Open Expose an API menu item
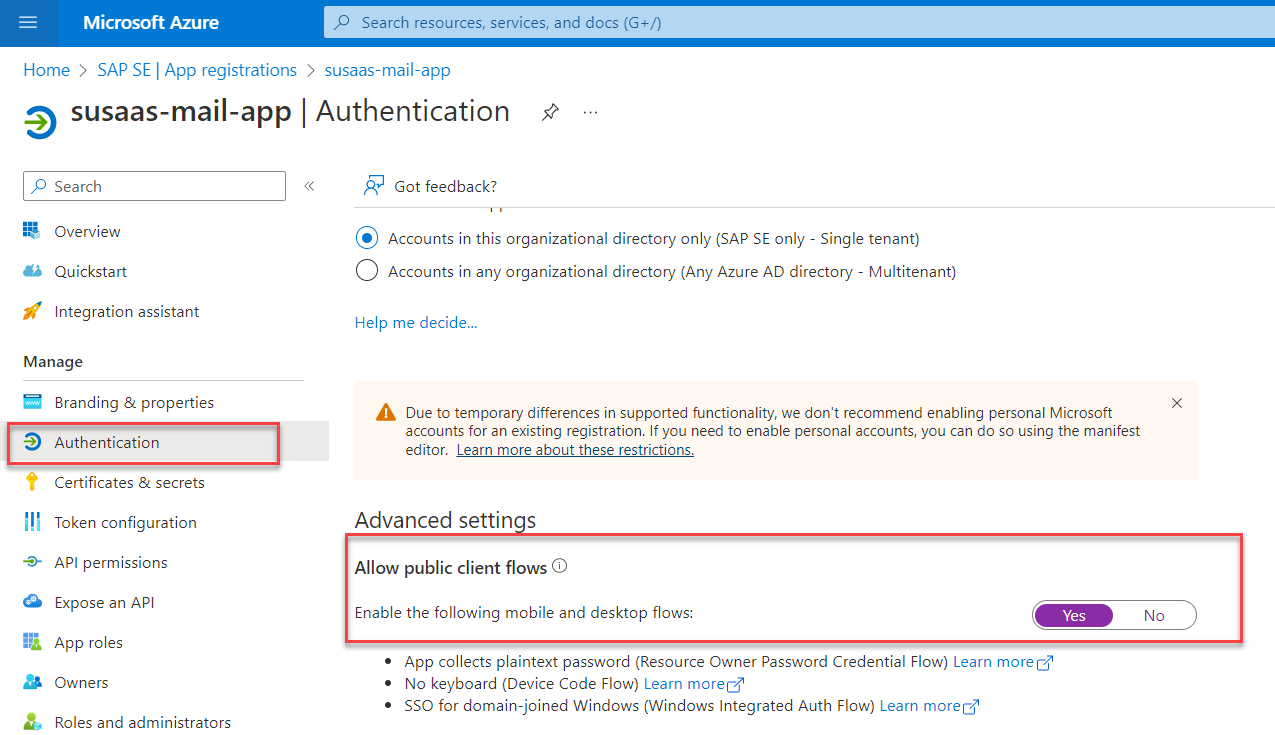1275x735 pixels. click(x=104, y=602)
